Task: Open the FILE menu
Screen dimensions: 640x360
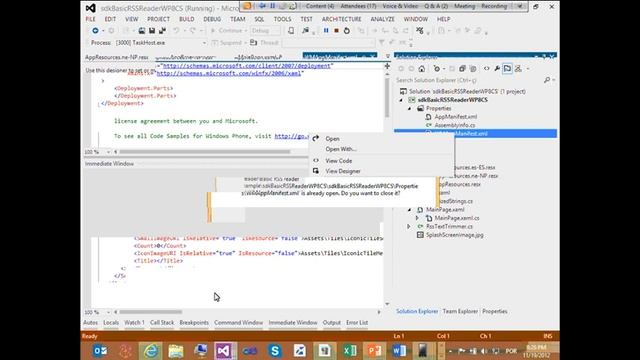Action: (90, 19)
